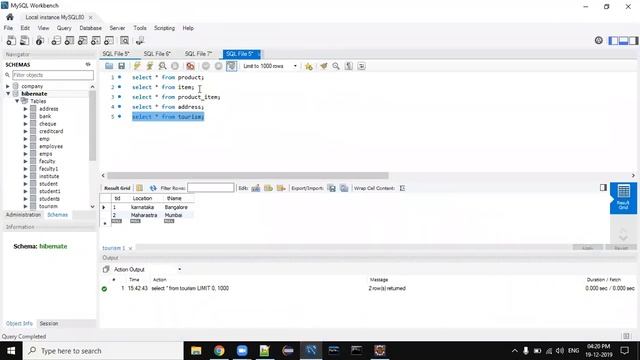Rollback the transaction icon

[x=218, y=66]
